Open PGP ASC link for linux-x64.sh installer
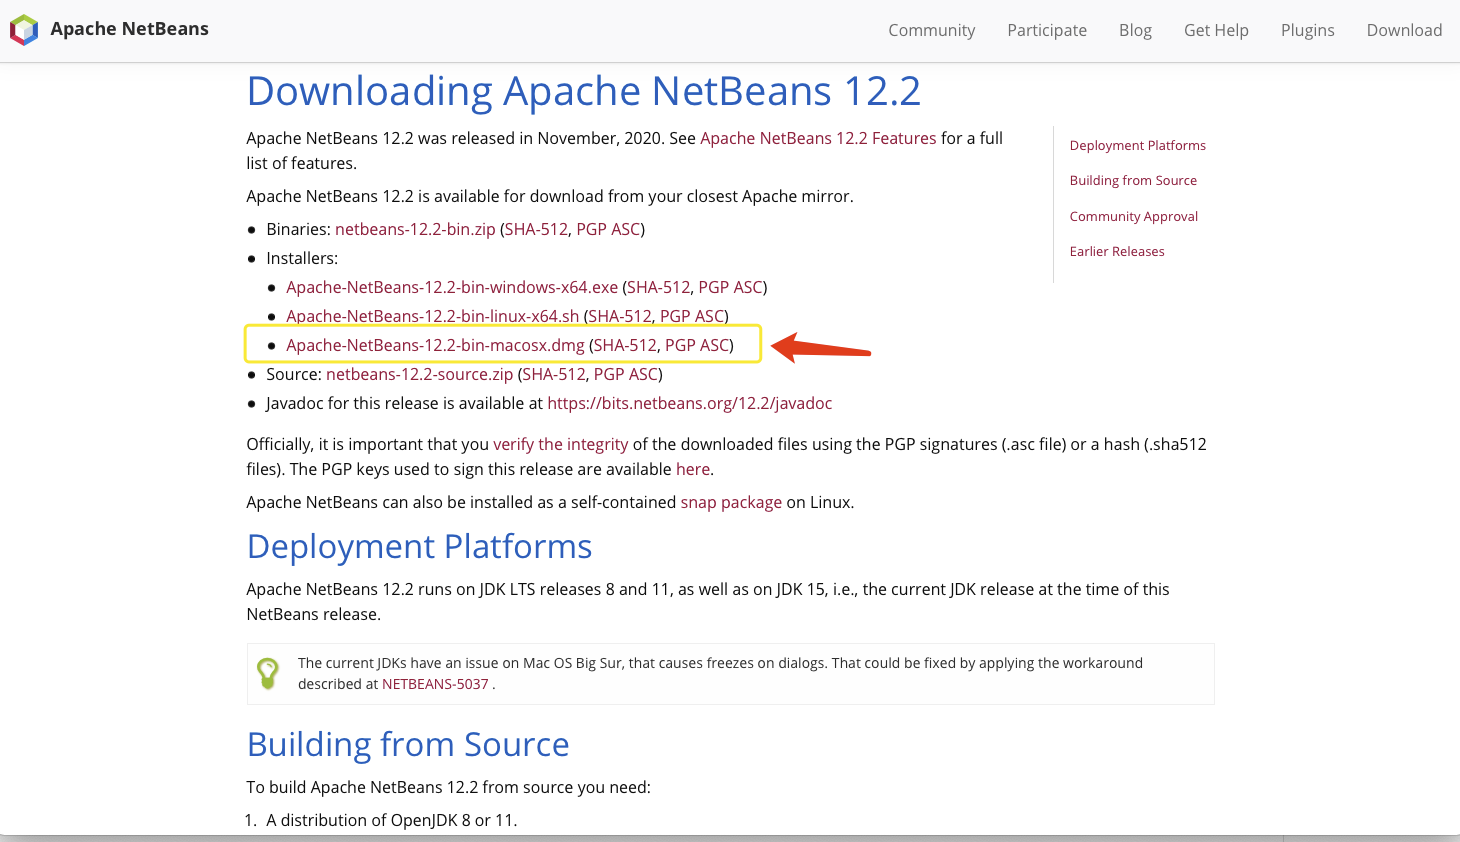Screen dimensions: 1460x842 [692, 316]
